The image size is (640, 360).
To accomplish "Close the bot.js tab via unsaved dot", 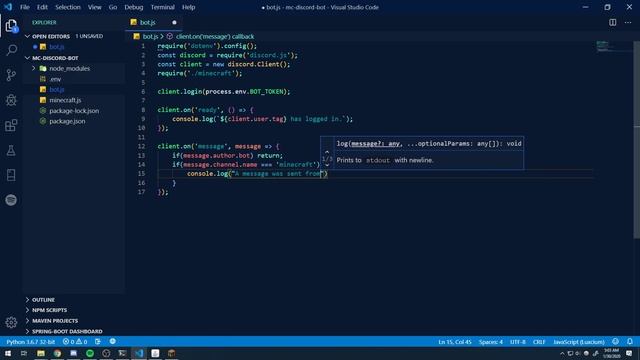I will [174, 22].
